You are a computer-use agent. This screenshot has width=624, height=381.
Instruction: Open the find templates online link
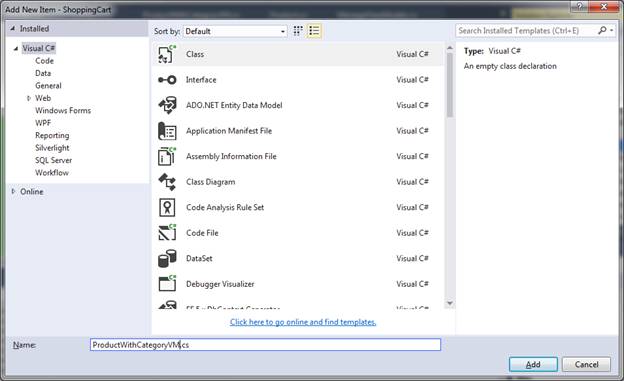coord(303,322)
